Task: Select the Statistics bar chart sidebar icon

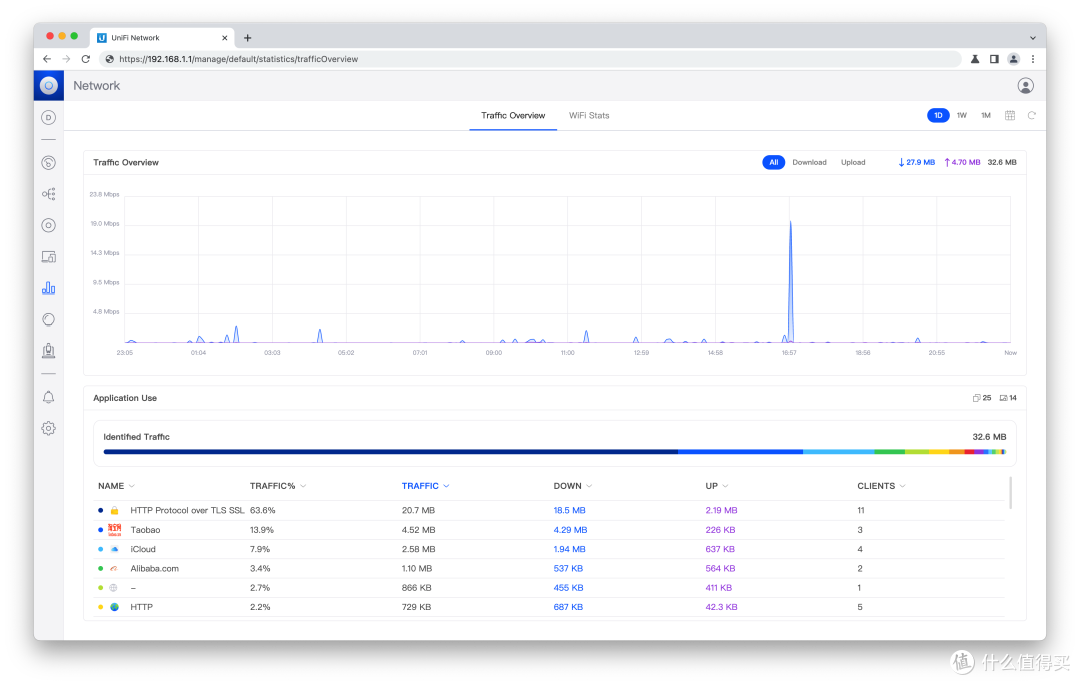Action: click(x=48, y=287)
